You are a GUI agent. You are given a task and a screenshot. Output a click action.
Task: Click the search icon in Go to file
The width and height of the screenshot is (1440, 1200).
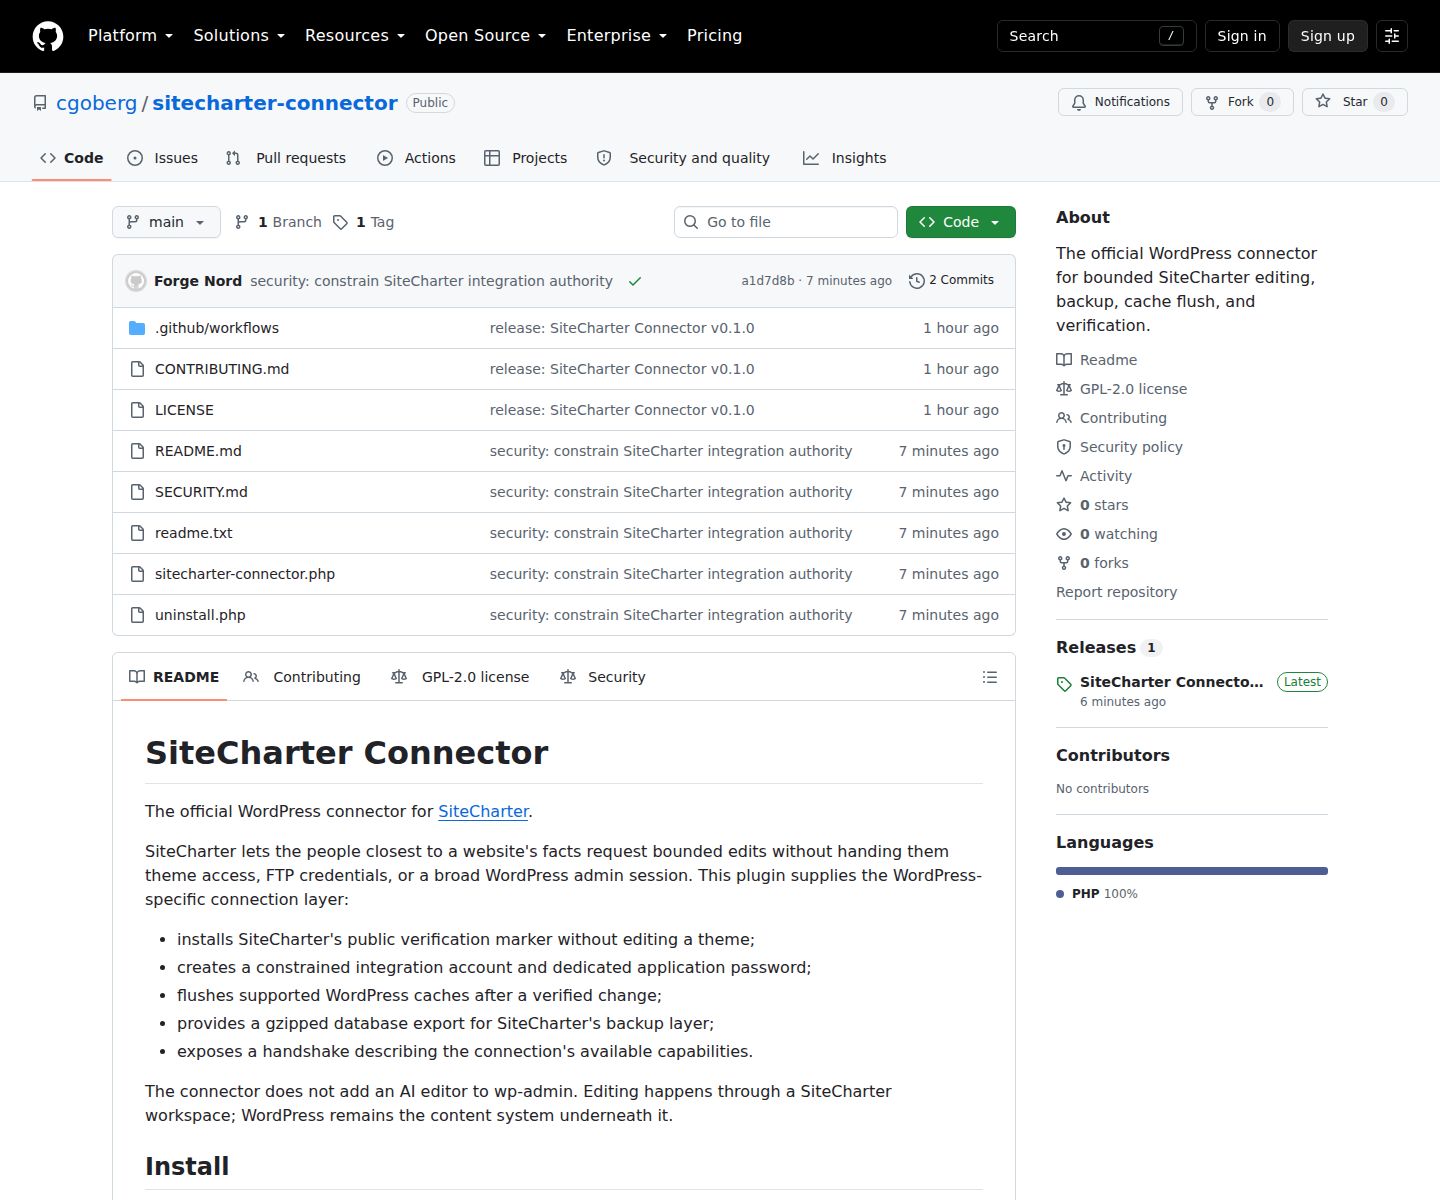[x=691, y=222]
